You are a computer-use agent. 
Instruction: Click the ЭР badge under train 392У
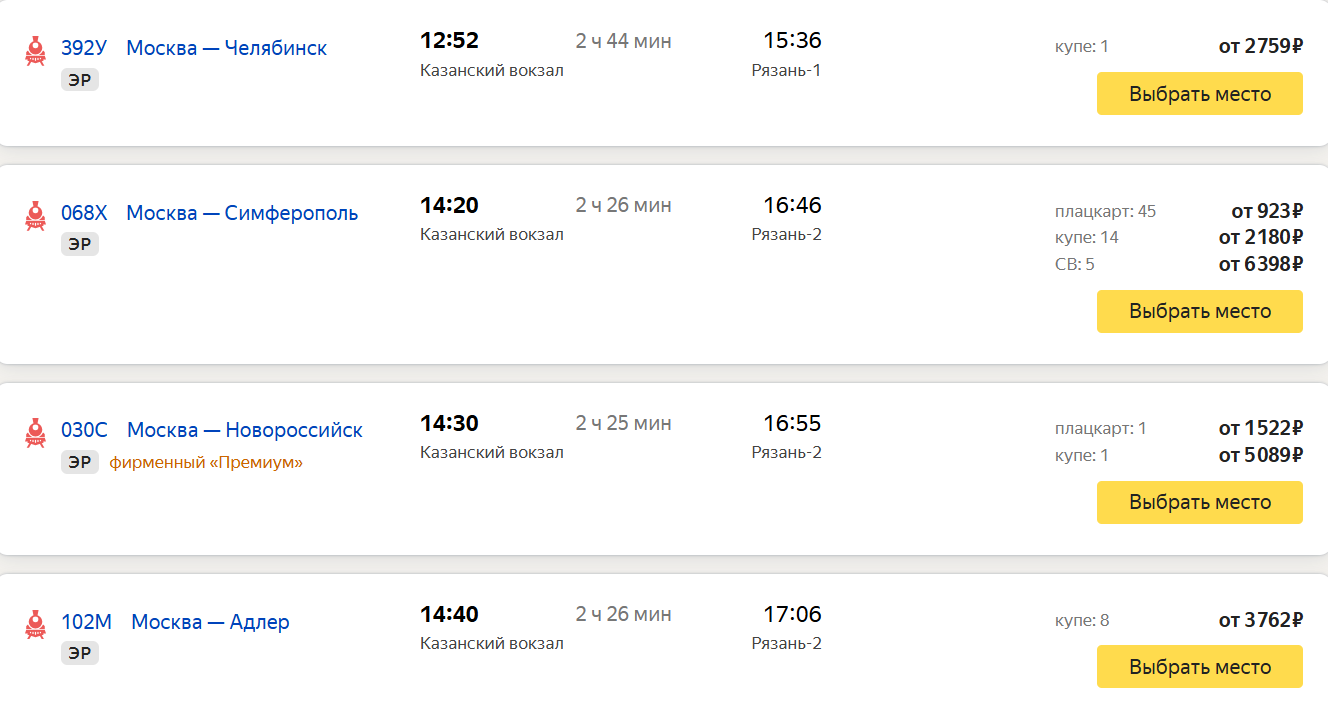80,80
